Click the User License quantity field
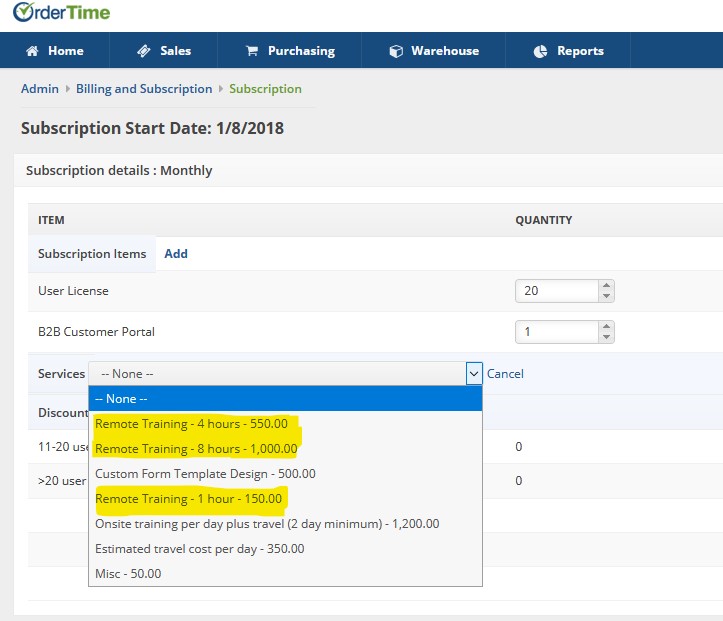Image resolution: width=723 pixels, height=621 pixels. (557, 291)
